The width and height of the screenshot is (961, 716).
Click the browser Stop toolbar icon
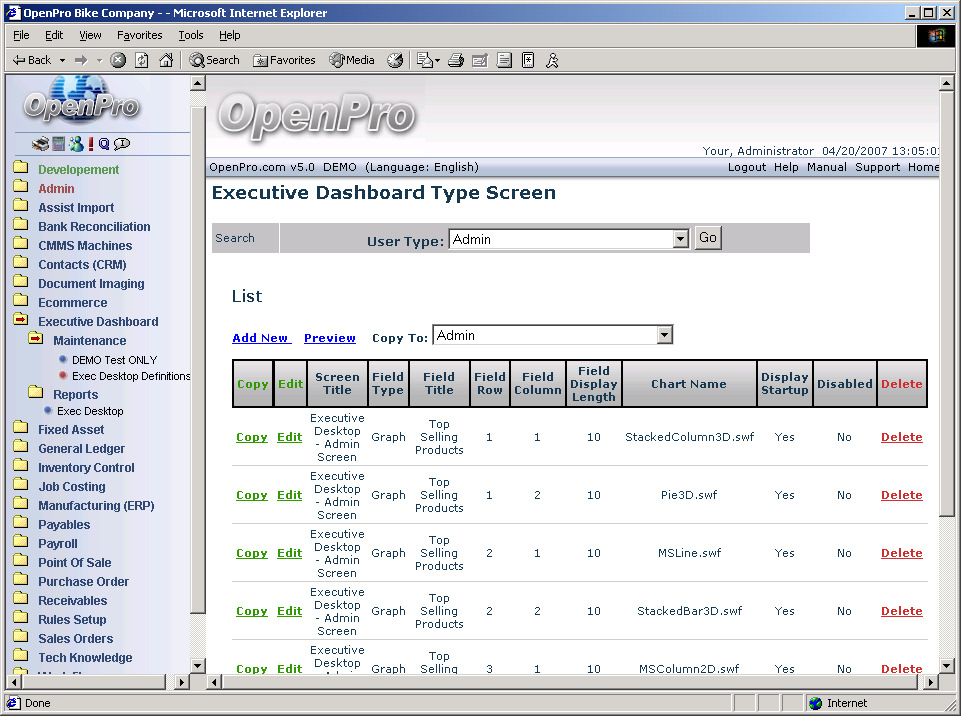pyautogui.click(x=118, y=60)
